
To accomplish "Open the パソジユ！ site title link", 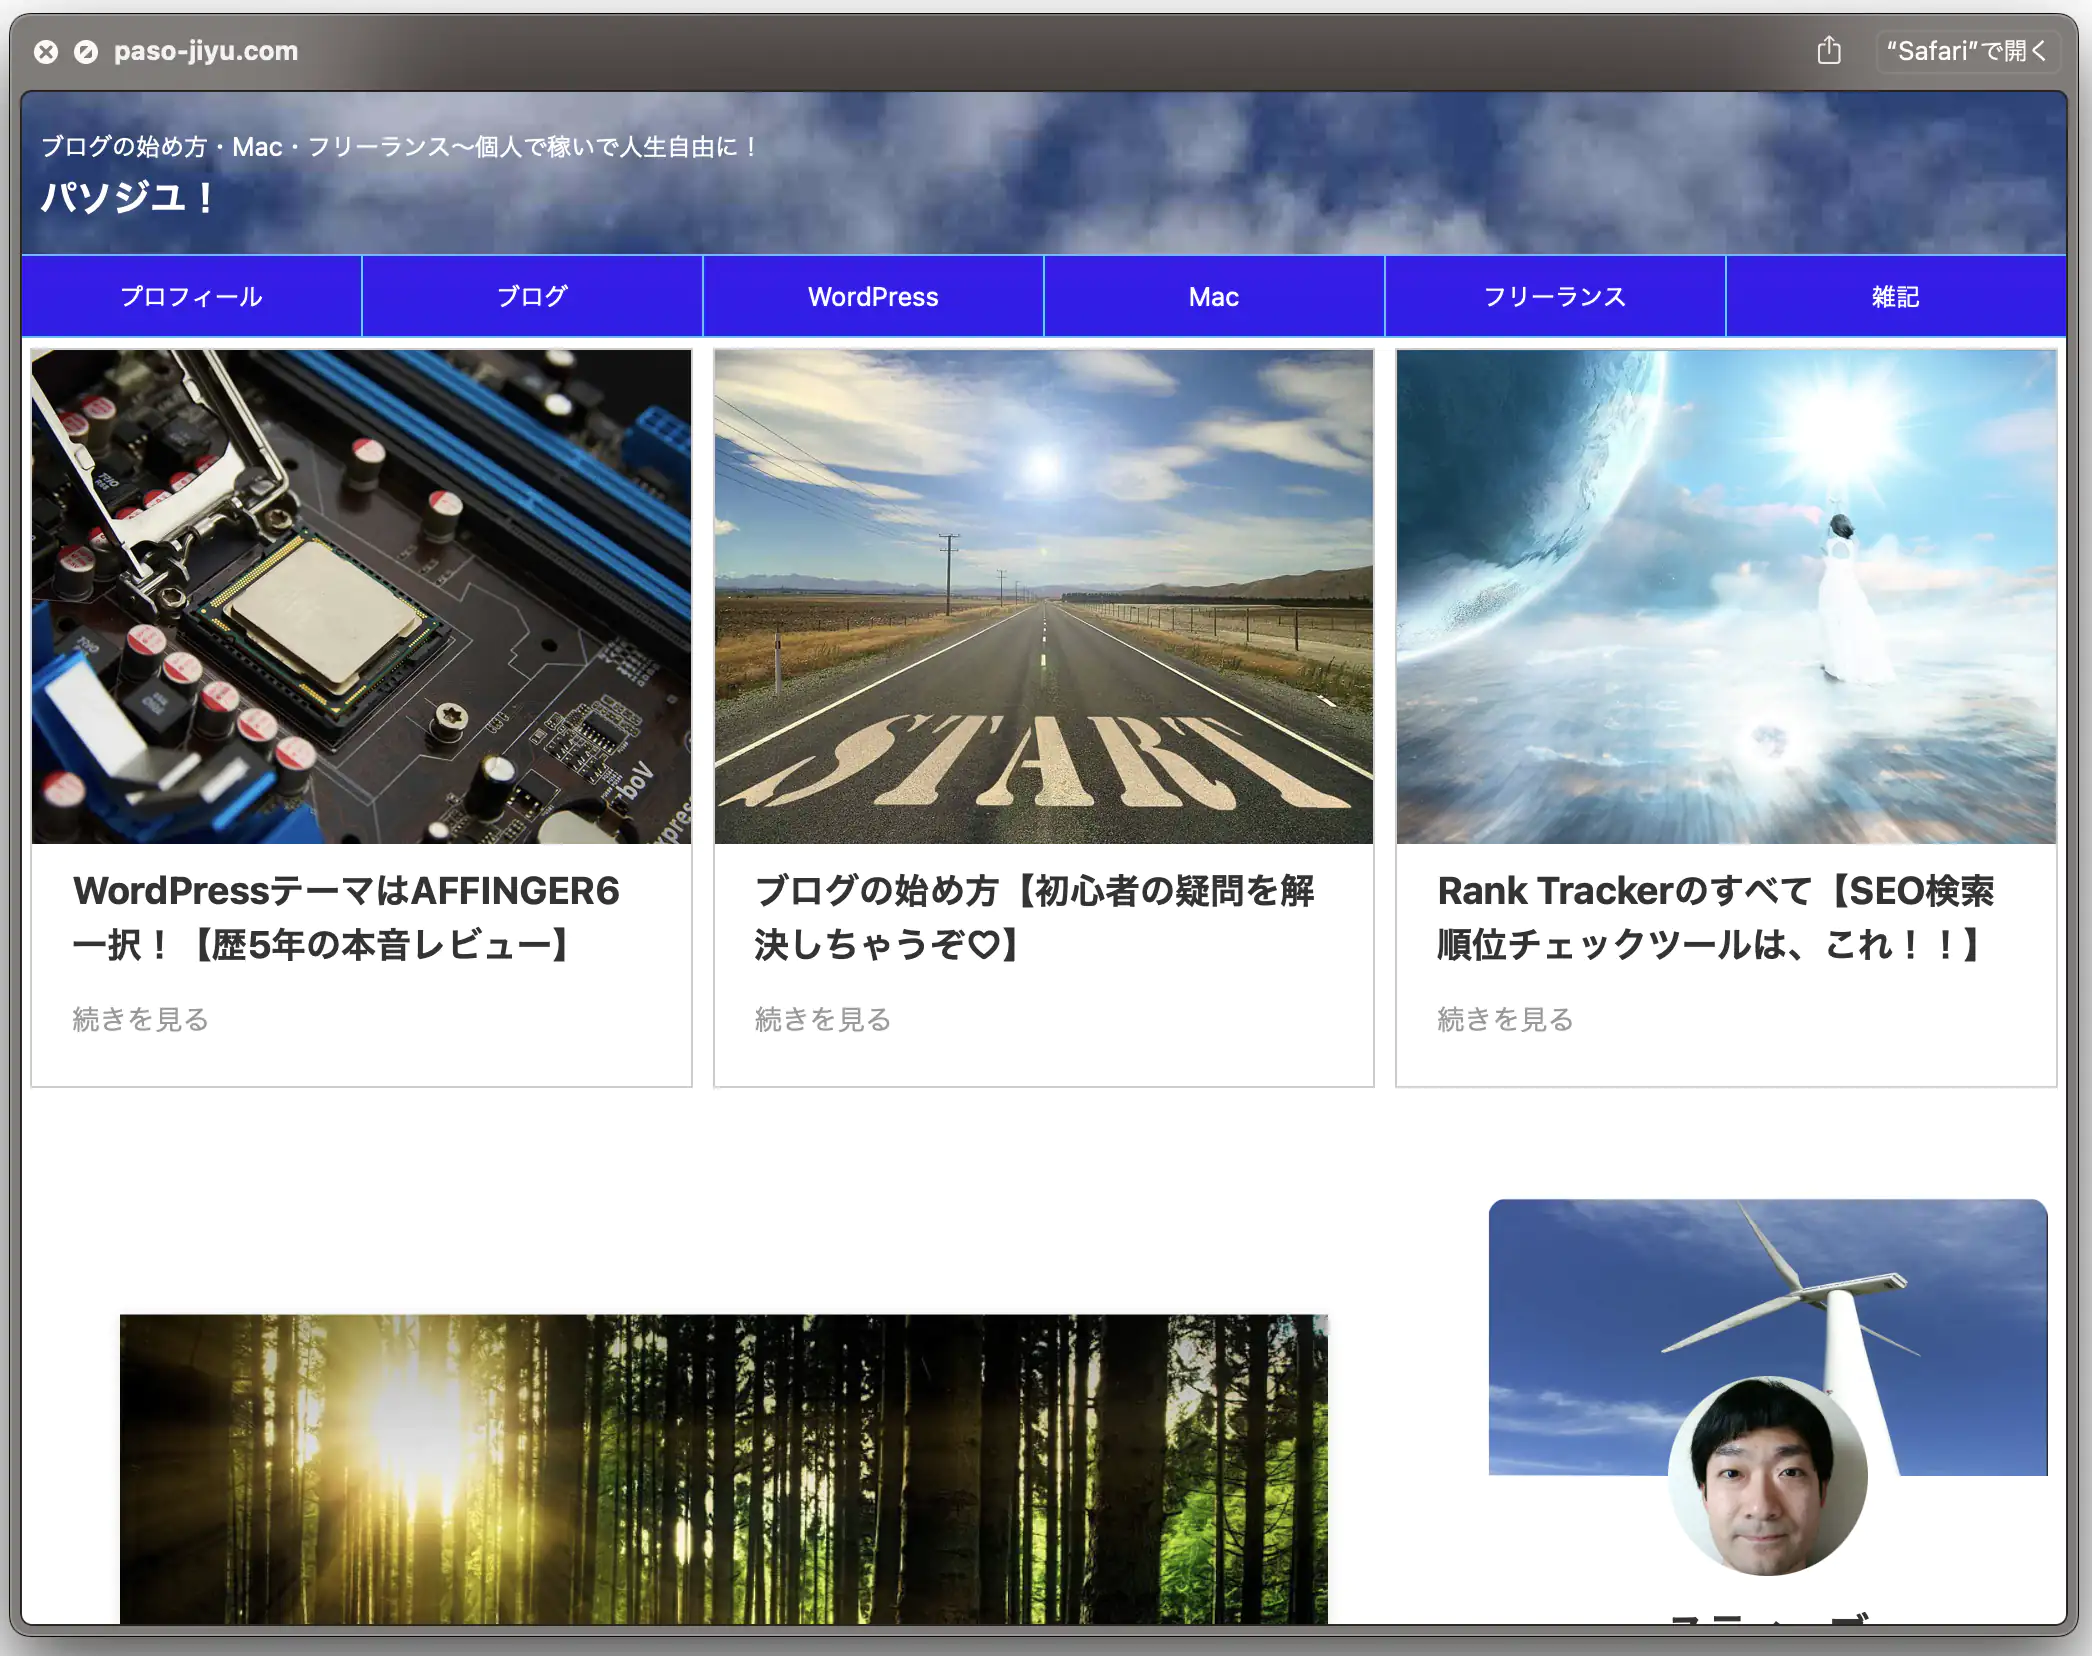I will pos(127,197).
